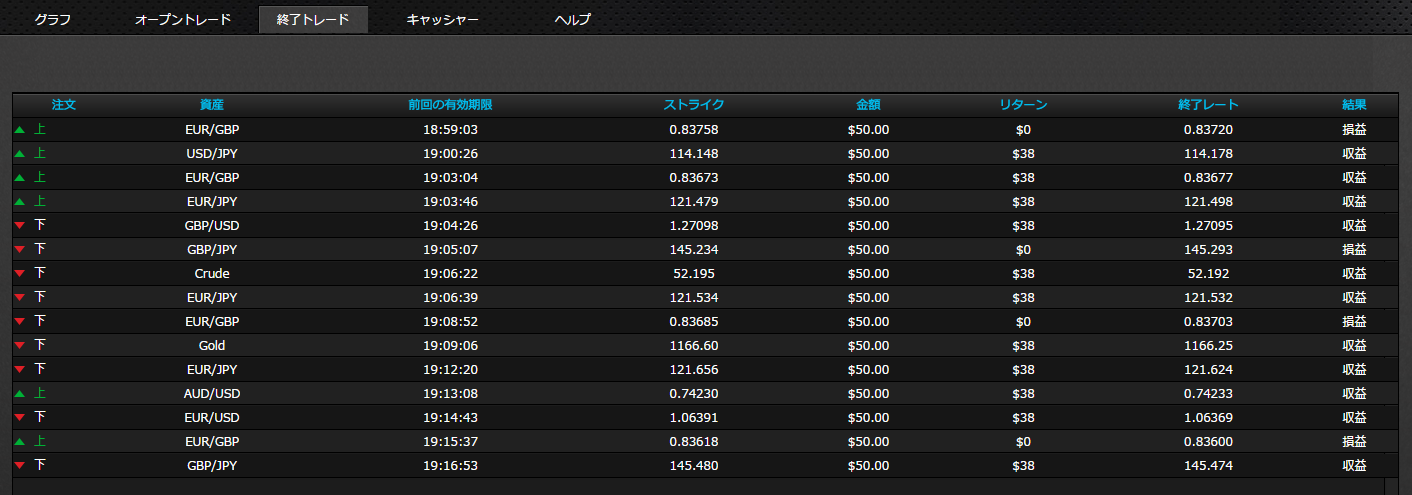This screenshot has height=495, width=1412.
Task: Sort by the 金額 column header
Action: pyautogui.click(x=868, y=105)
